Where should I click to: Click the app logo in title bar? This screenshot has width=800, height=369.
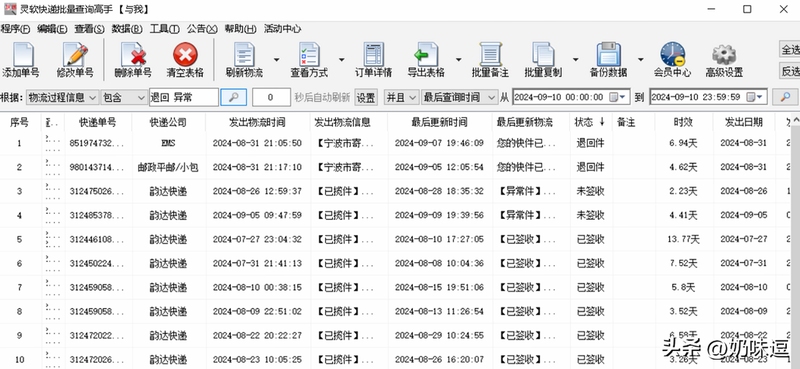(10, 9)
